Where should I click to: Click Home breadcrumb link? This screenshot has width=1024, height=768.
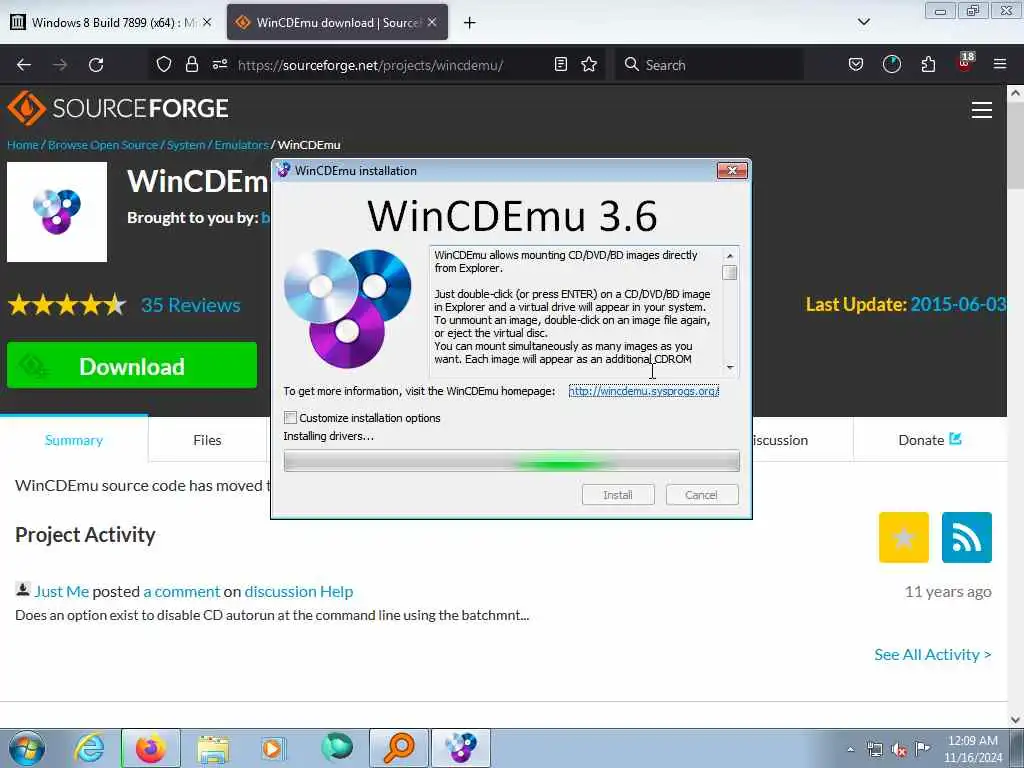tap(23, 145)
